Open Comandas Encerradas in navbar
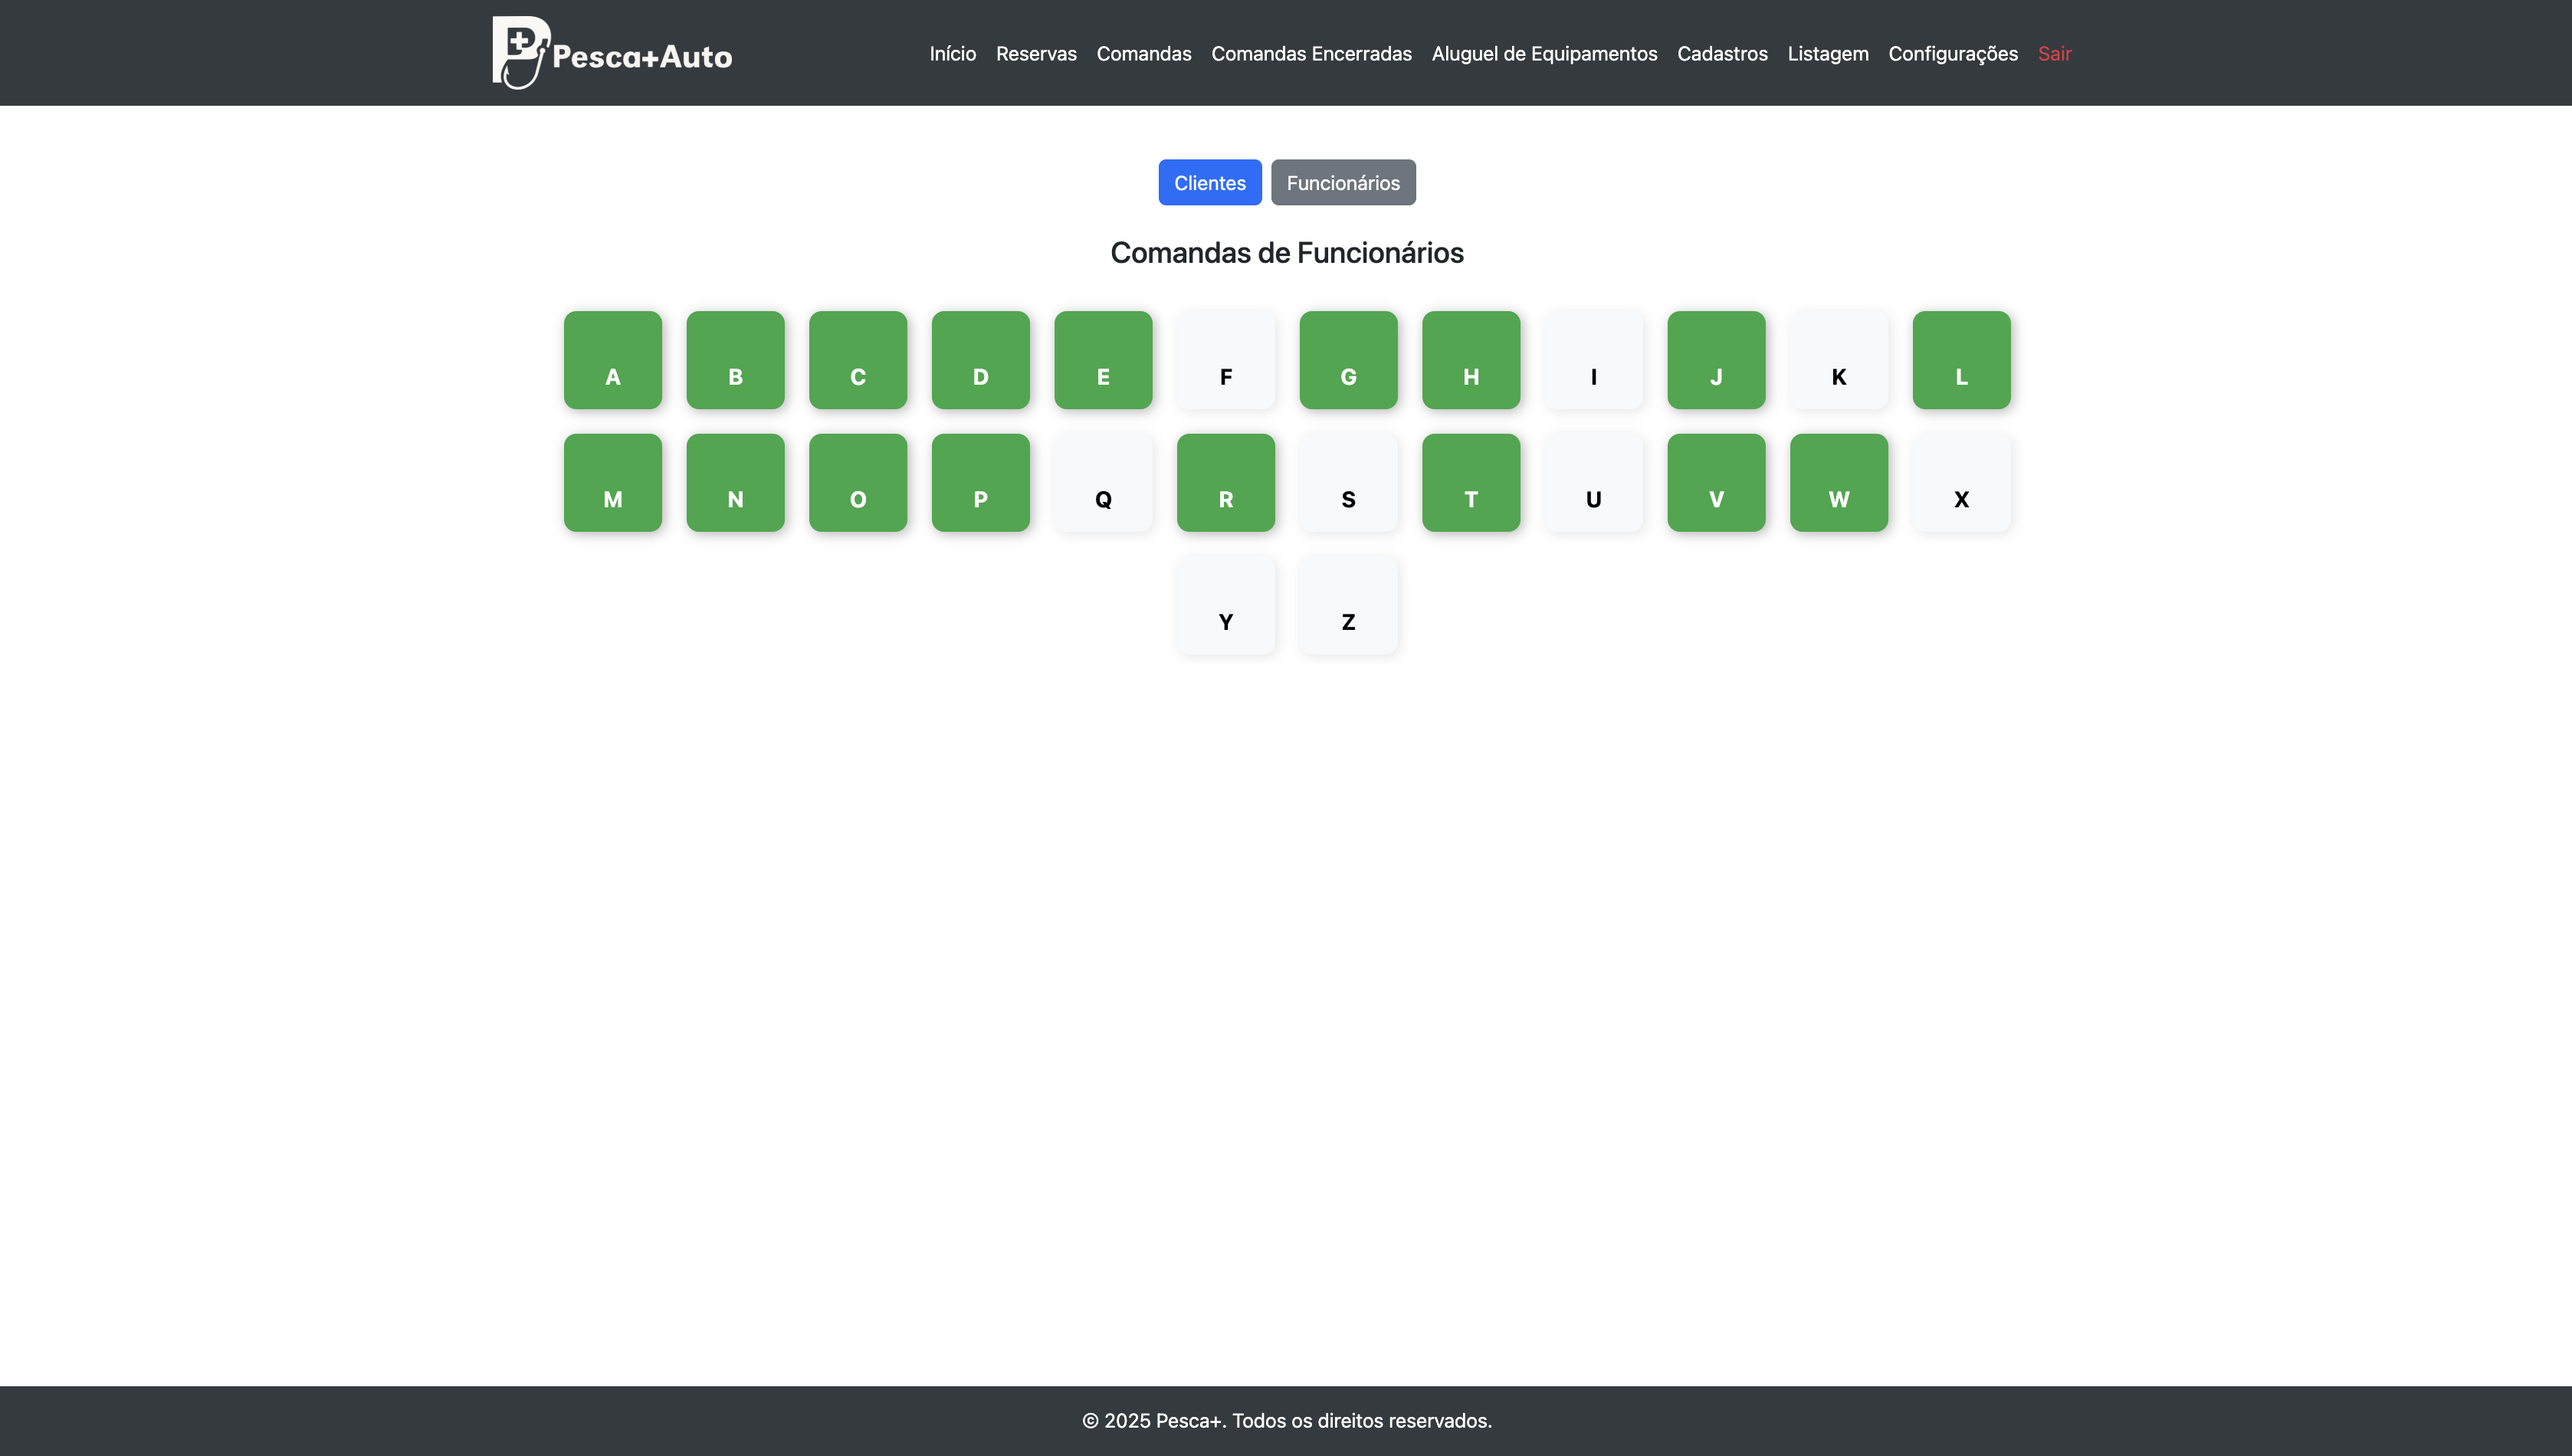 point(1310,54)
